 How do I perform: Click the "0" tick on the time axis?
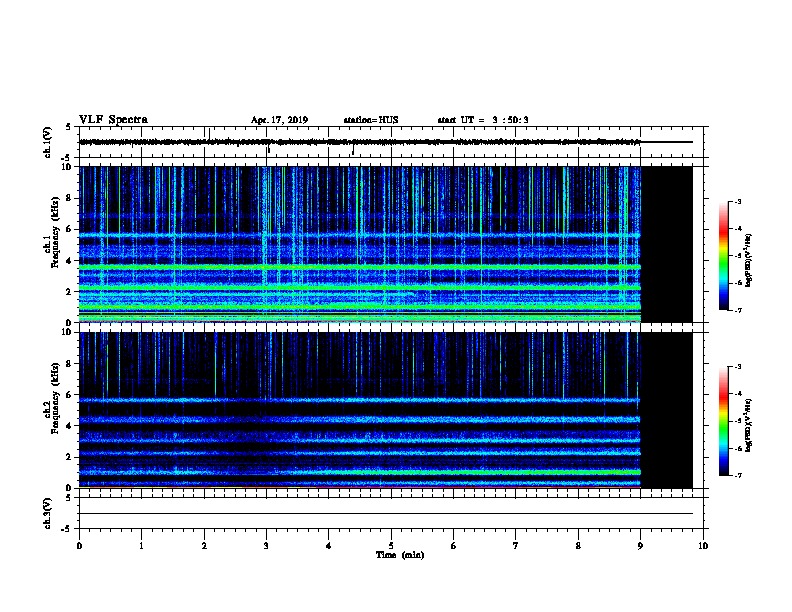point(79,546)
